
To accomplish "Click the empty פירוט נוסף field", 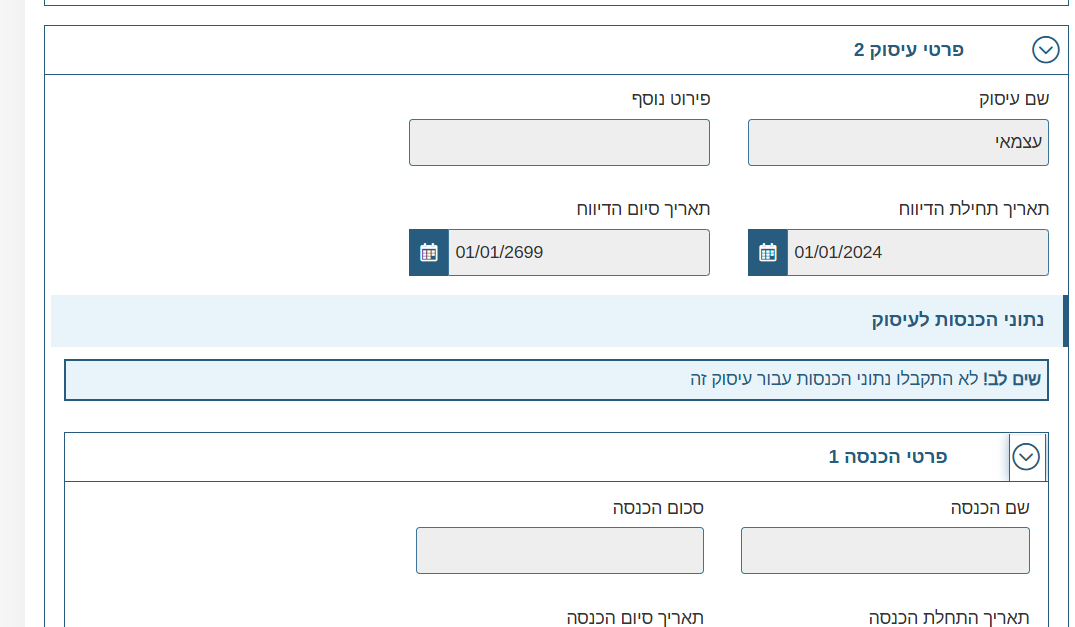I will tap(559, 143).
